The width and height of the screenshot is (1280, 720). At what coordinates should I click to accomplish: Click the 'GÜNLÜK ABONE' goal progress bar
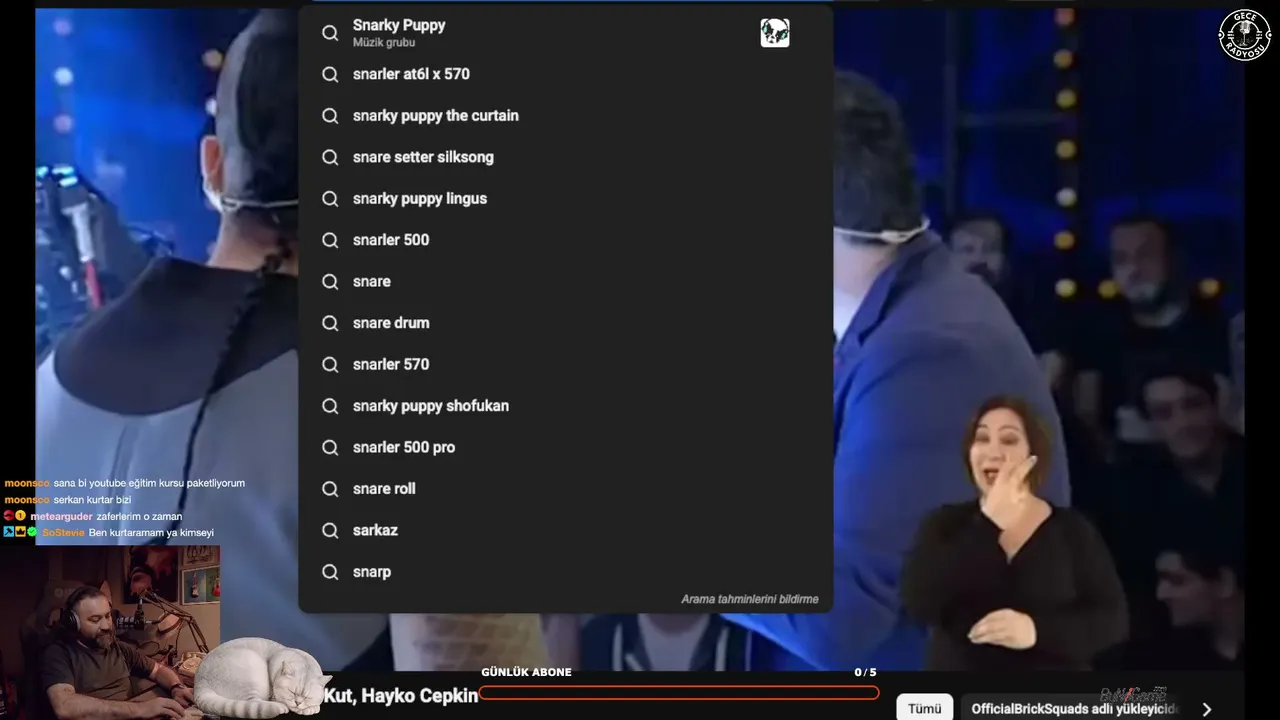pyautogui.click(x=679, y=693)
